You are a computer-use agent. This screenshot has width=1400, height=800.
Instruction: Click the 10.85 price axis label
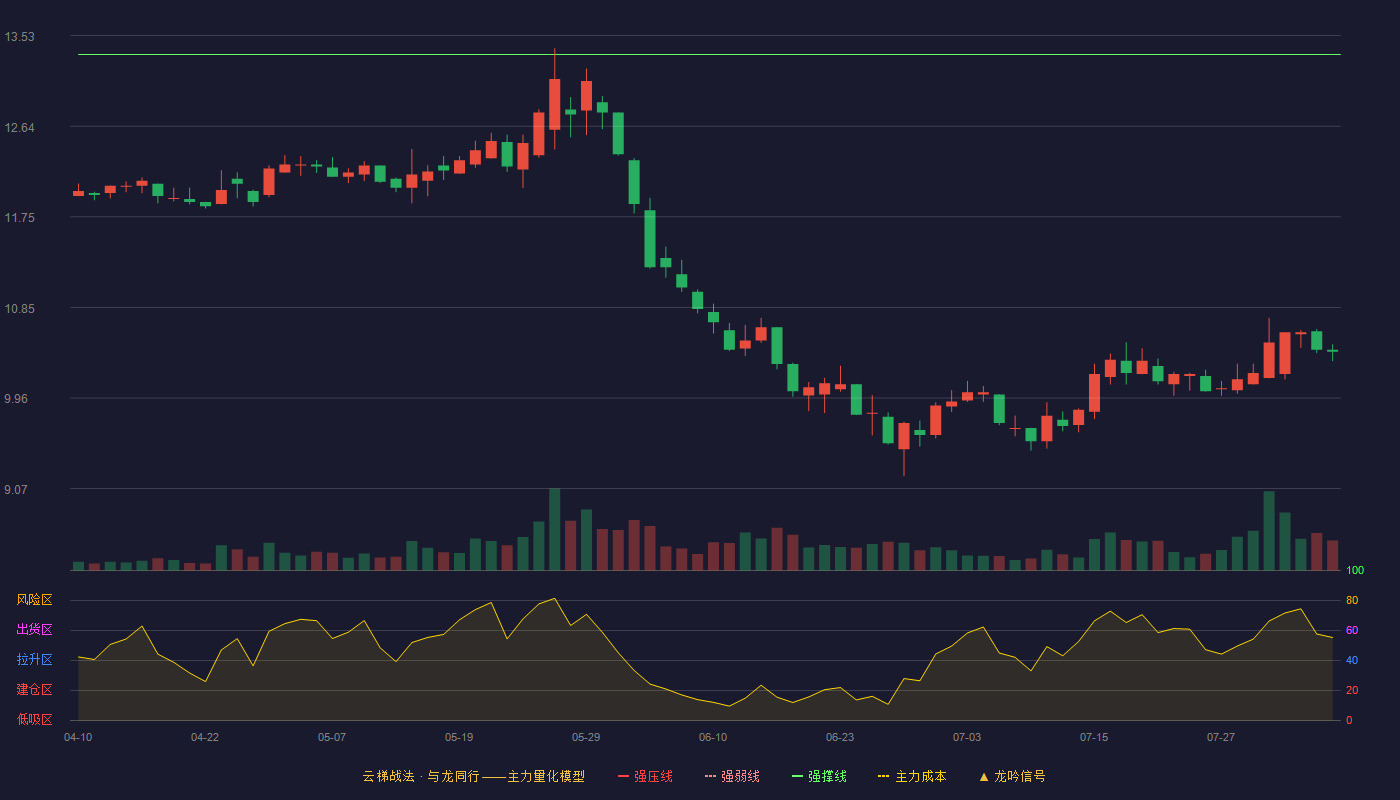(x=19, y=308)
